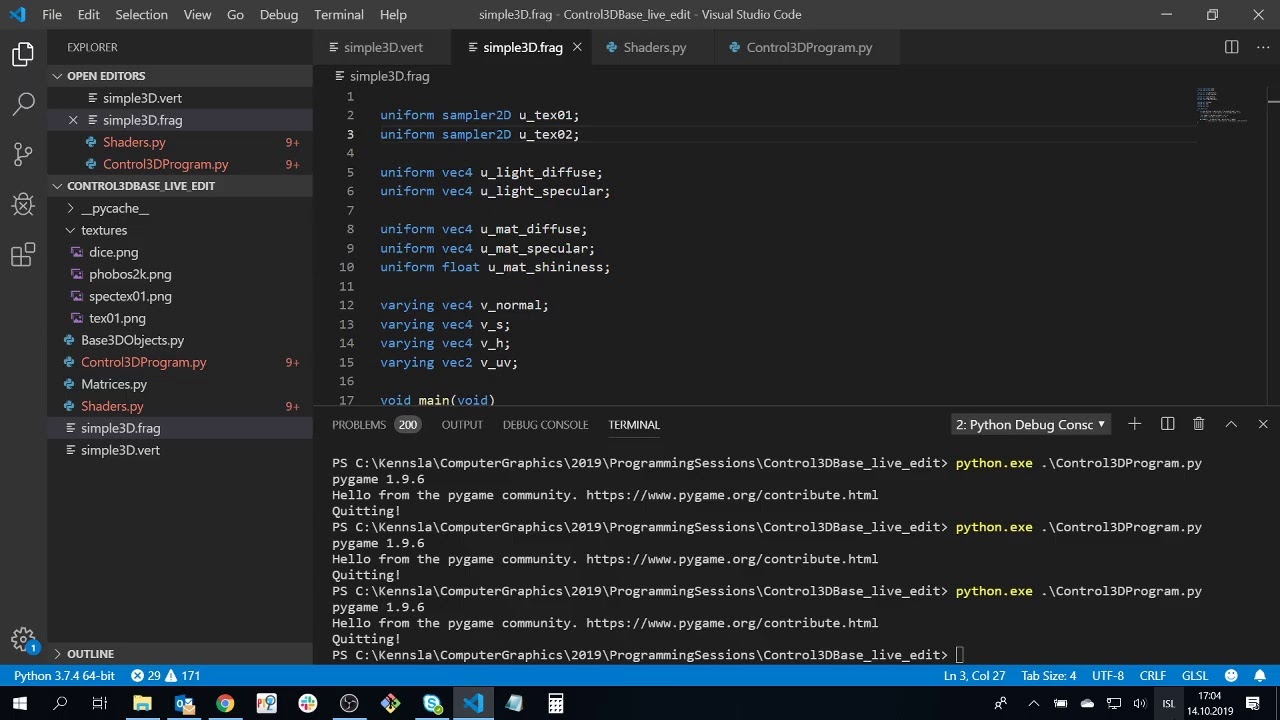
Task: Change language mode GLSL in status bar
Action: 1195,676
